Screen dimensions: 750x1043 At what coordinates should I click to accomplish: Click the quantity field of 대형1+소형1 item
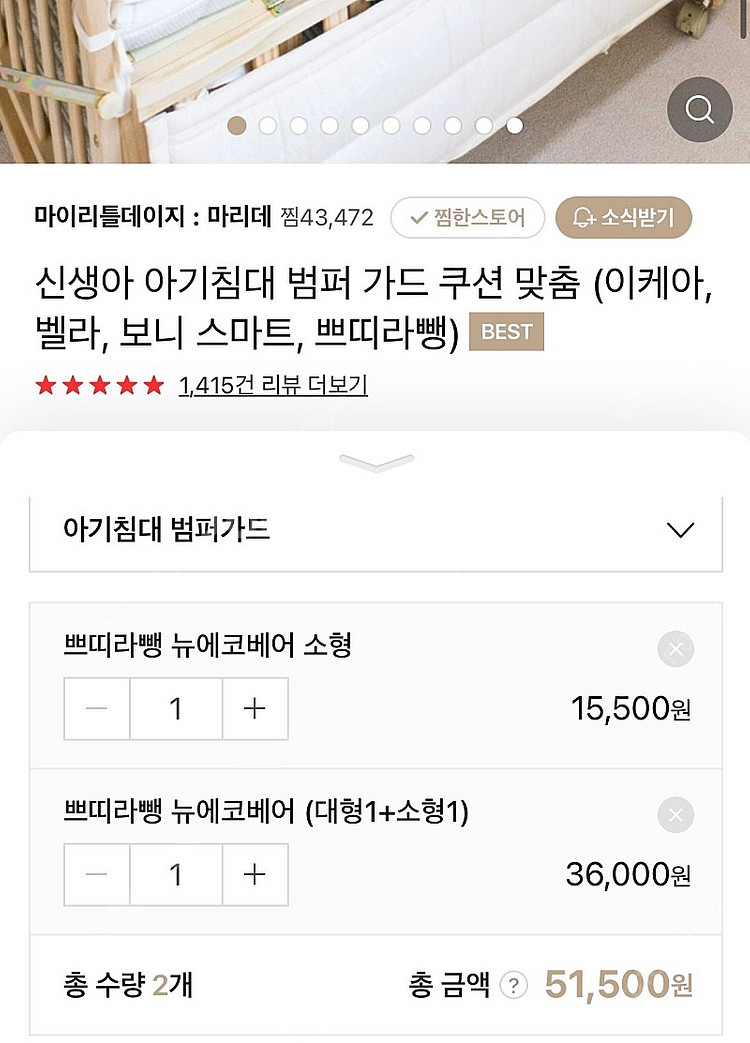point(176,875)
